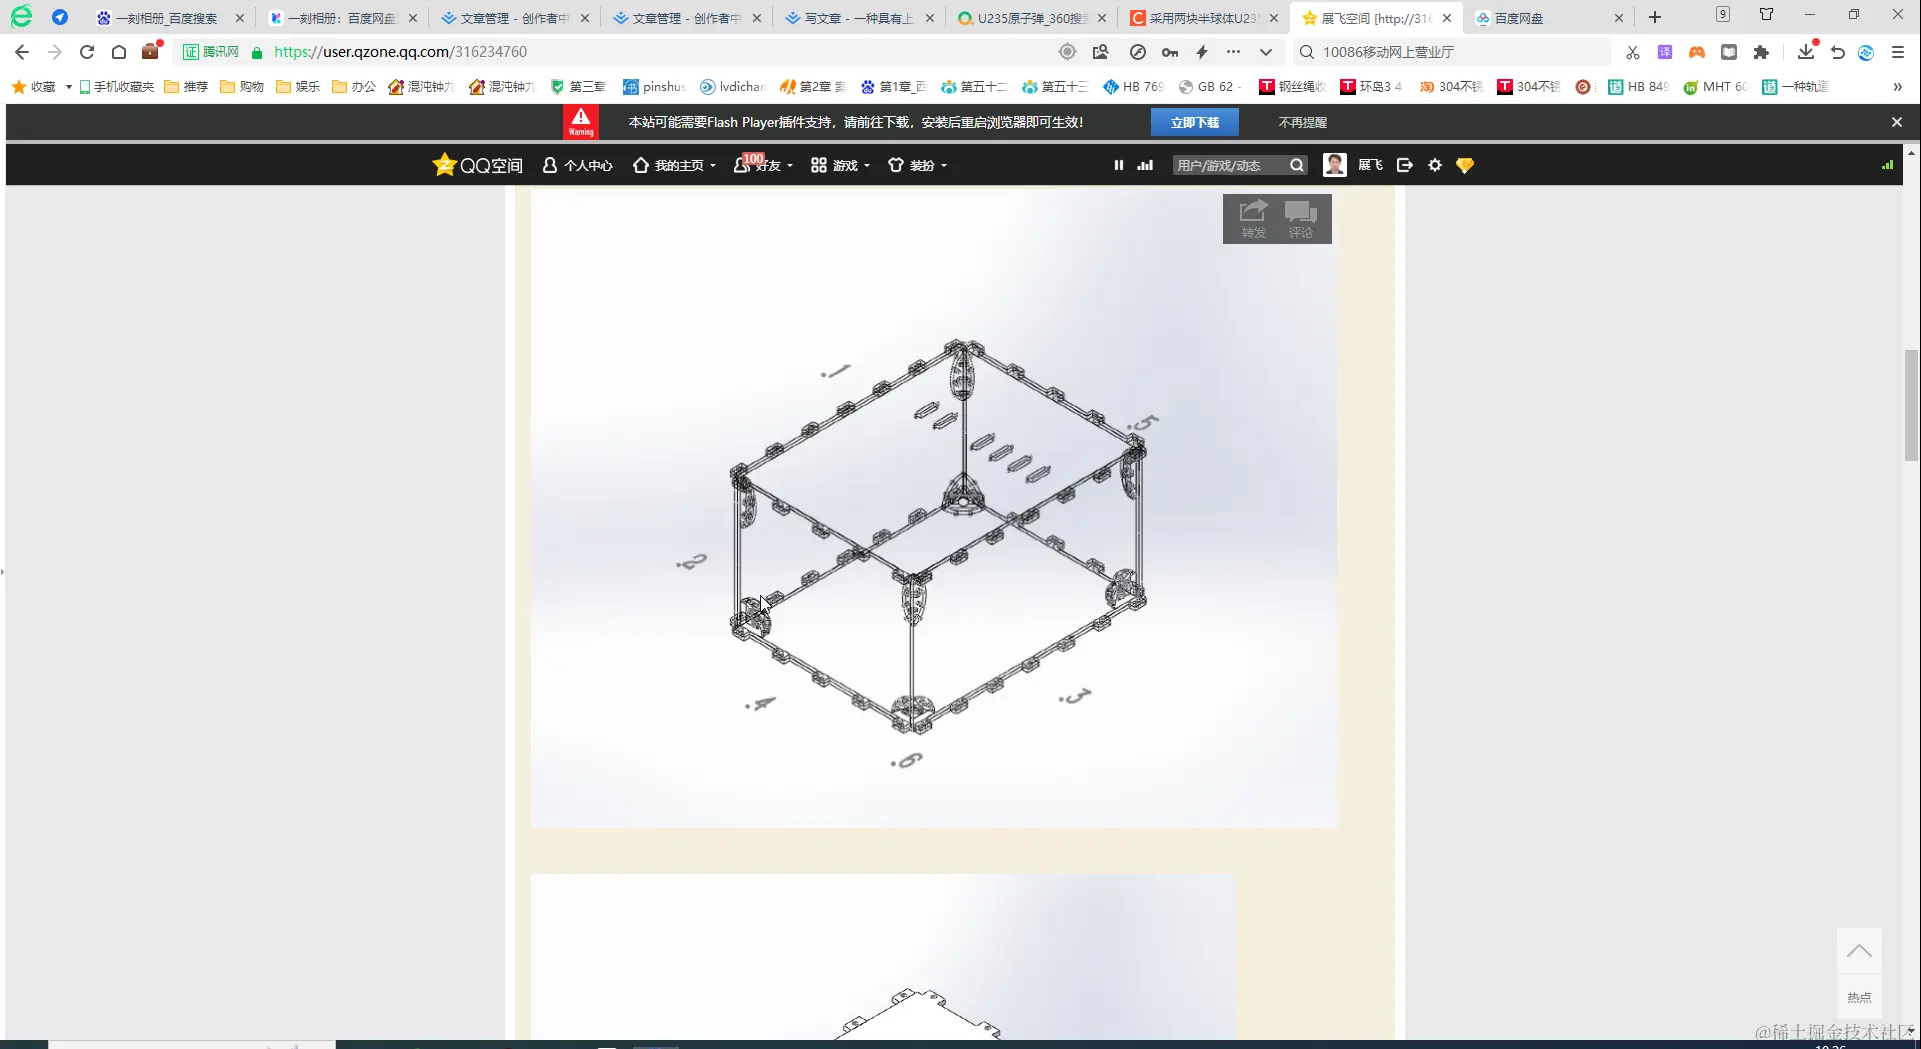The width and height of the screenshot is (1921, 1049).
Task: Click the 游戏 grid icon in the navbar
Action: coord(818,164)
